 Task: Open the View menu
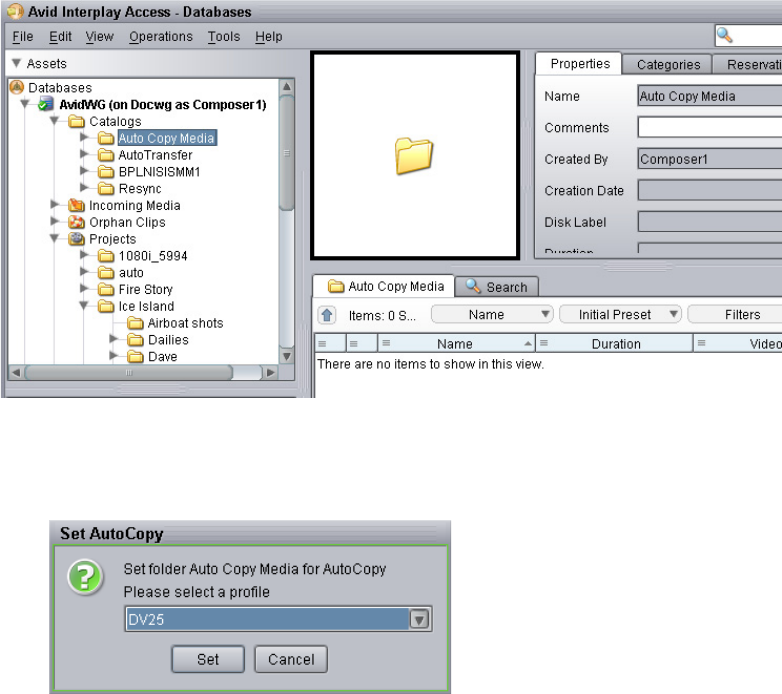[99, 36]
